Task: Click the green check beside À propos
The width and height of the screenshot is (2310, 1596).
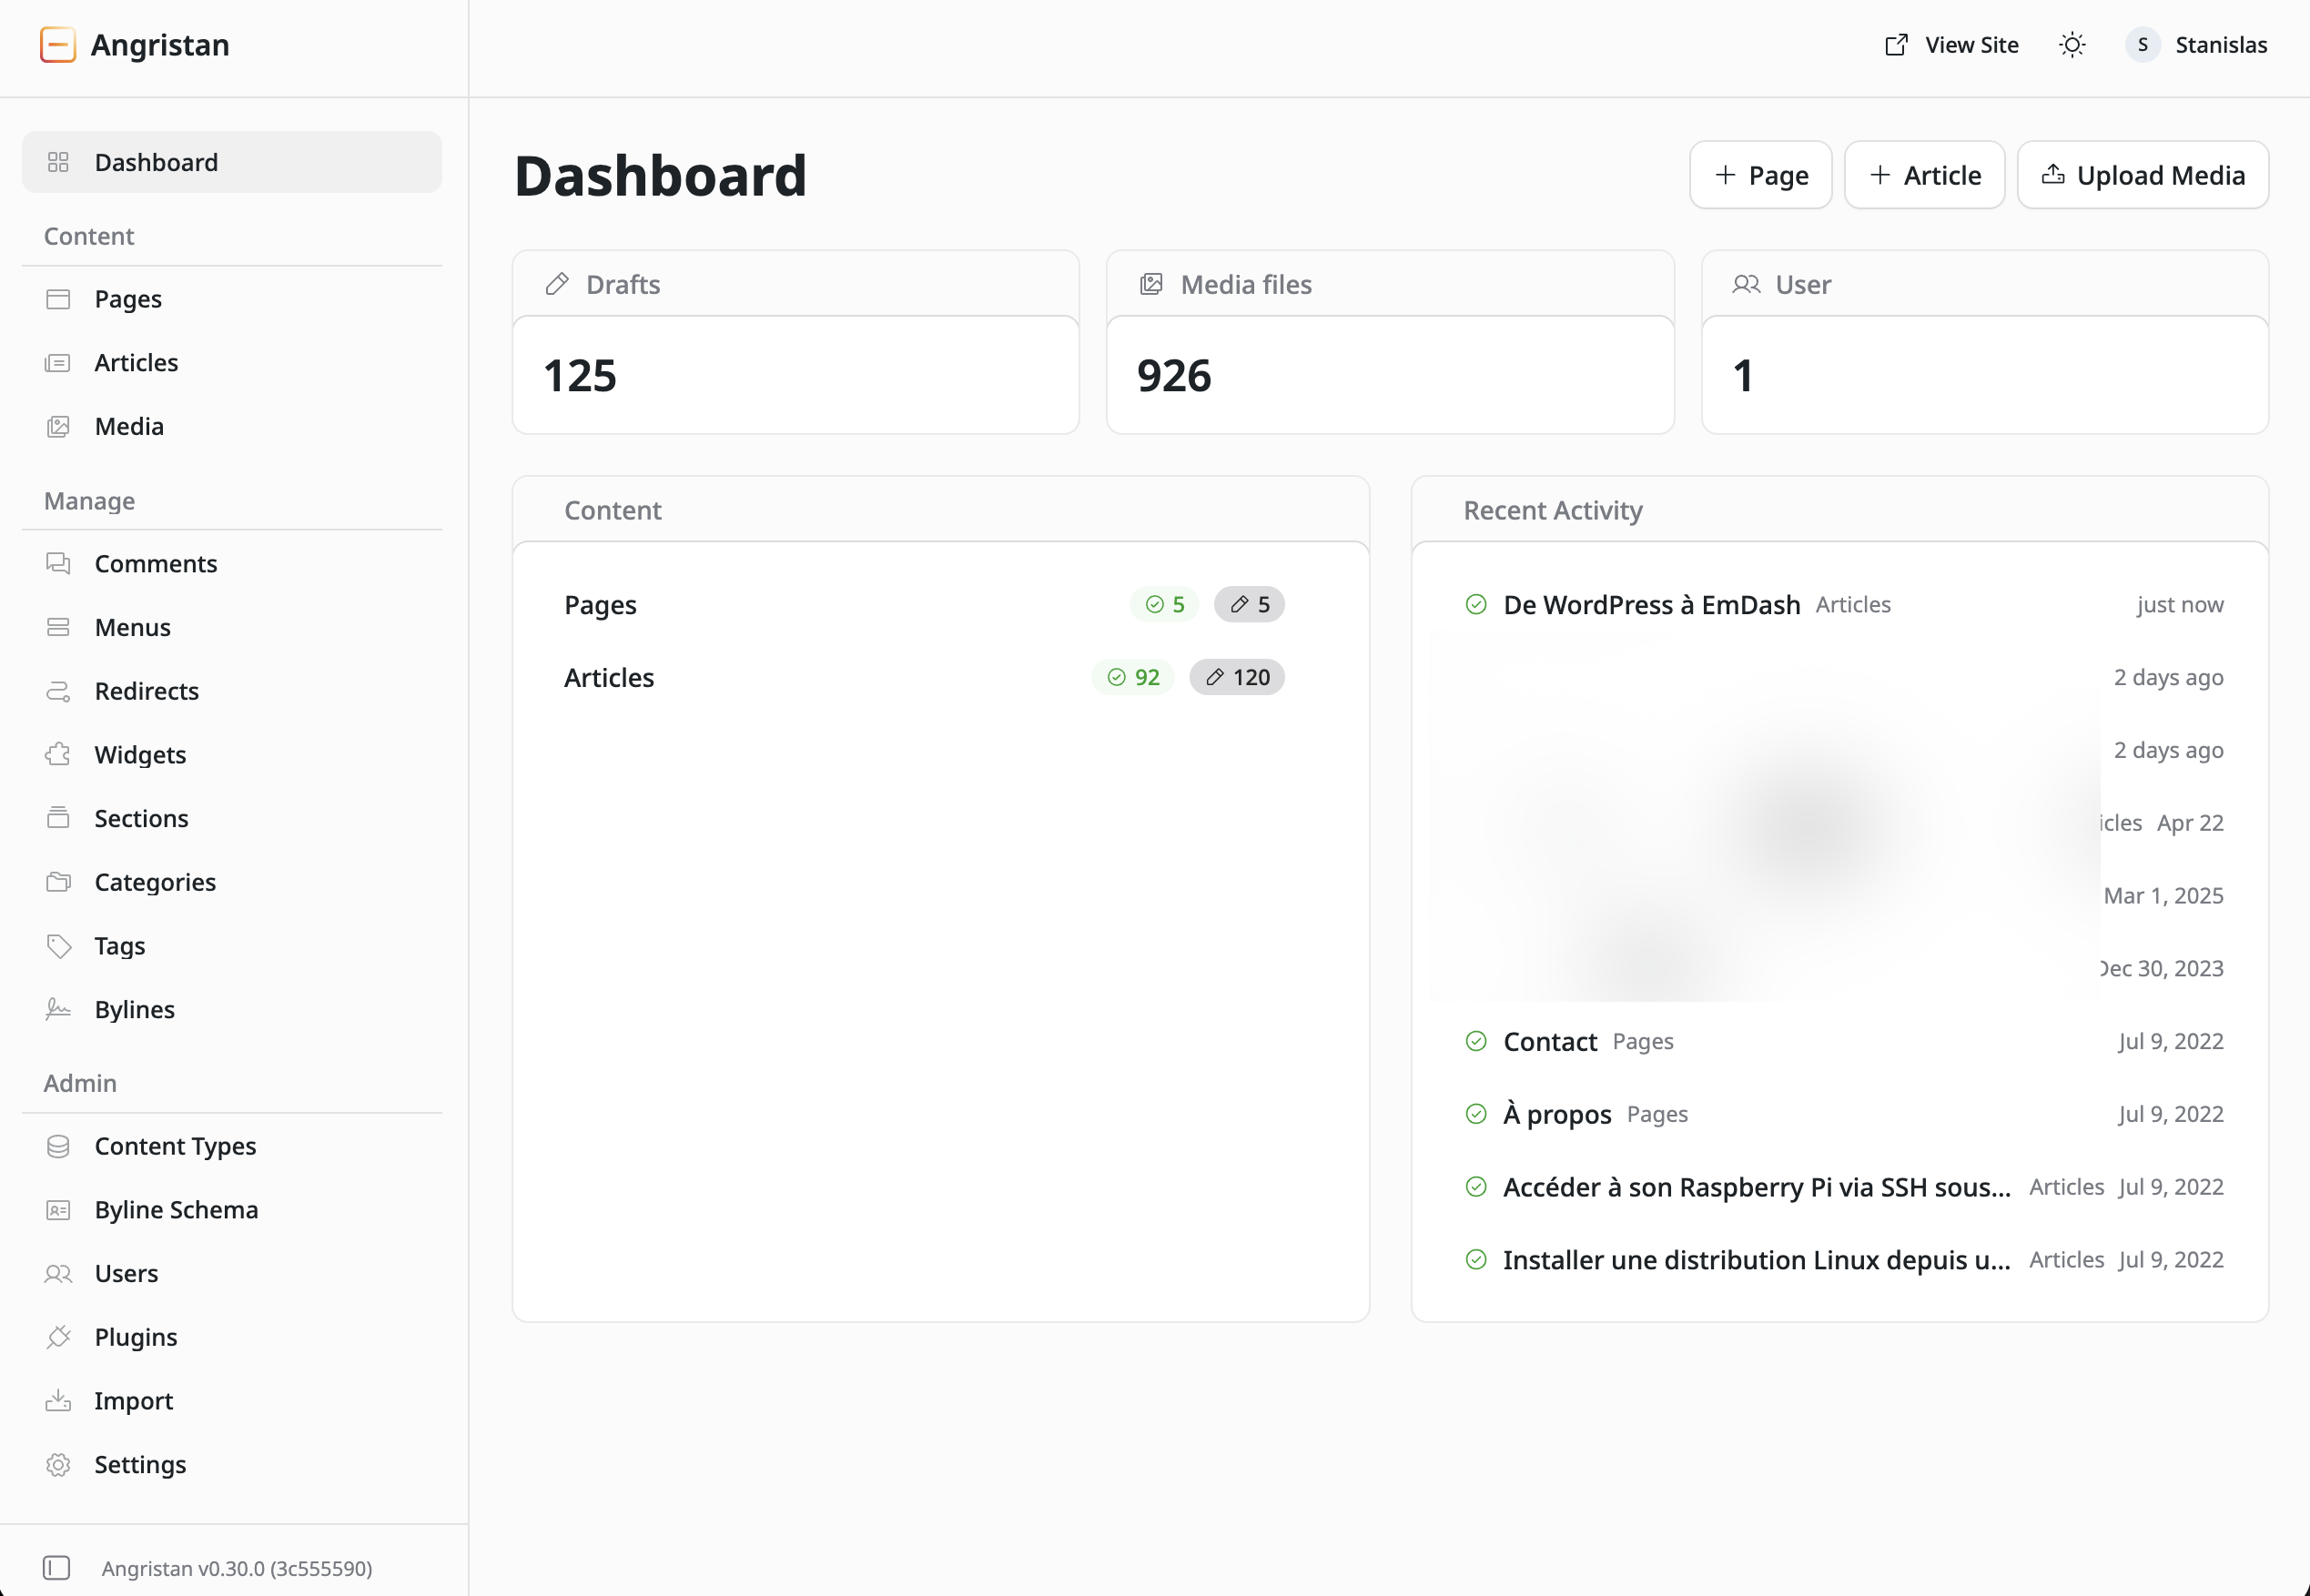Action: [x=1476, y=1115]
